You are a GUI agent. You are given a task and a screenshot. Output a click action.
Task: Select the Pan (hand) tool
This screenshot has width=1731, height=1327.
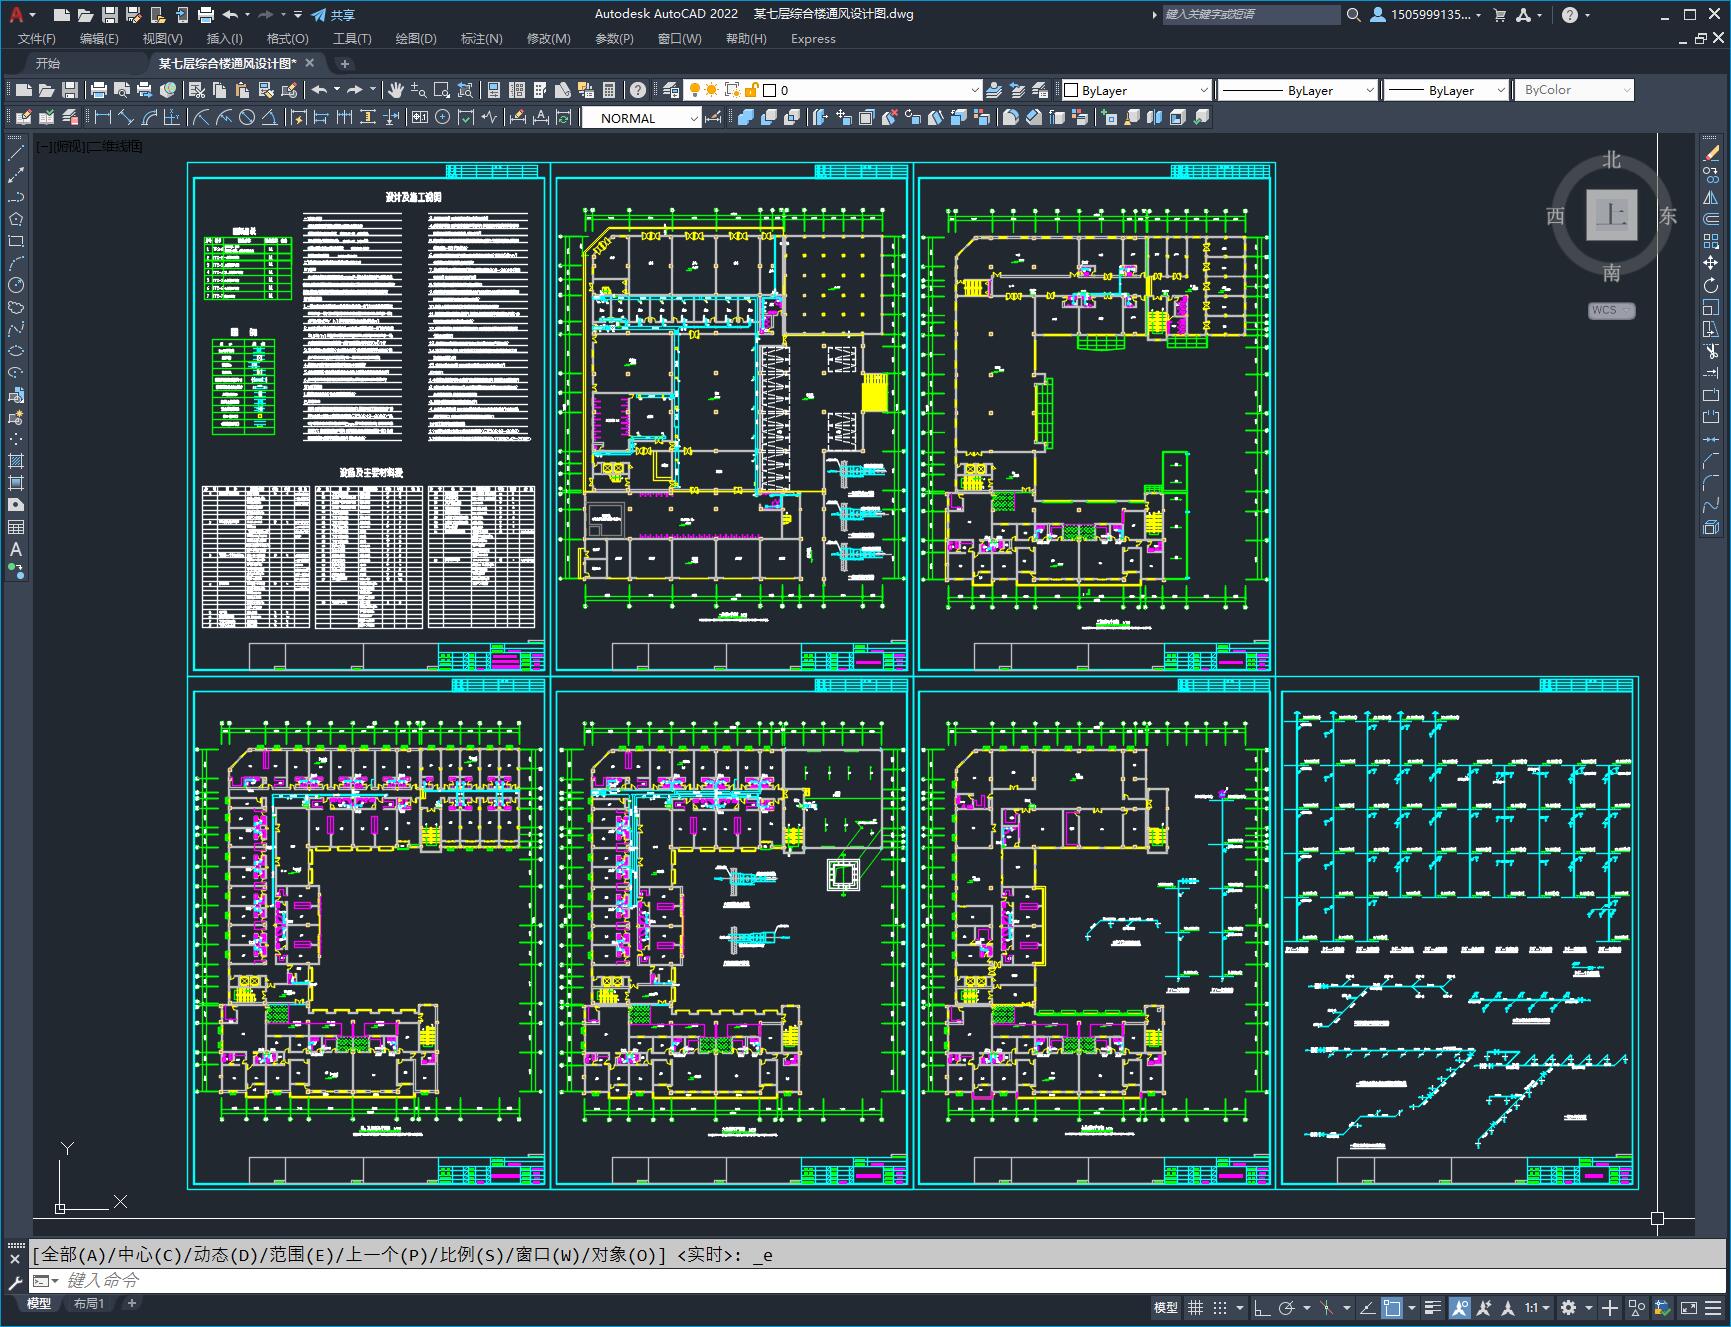(395, 90)
